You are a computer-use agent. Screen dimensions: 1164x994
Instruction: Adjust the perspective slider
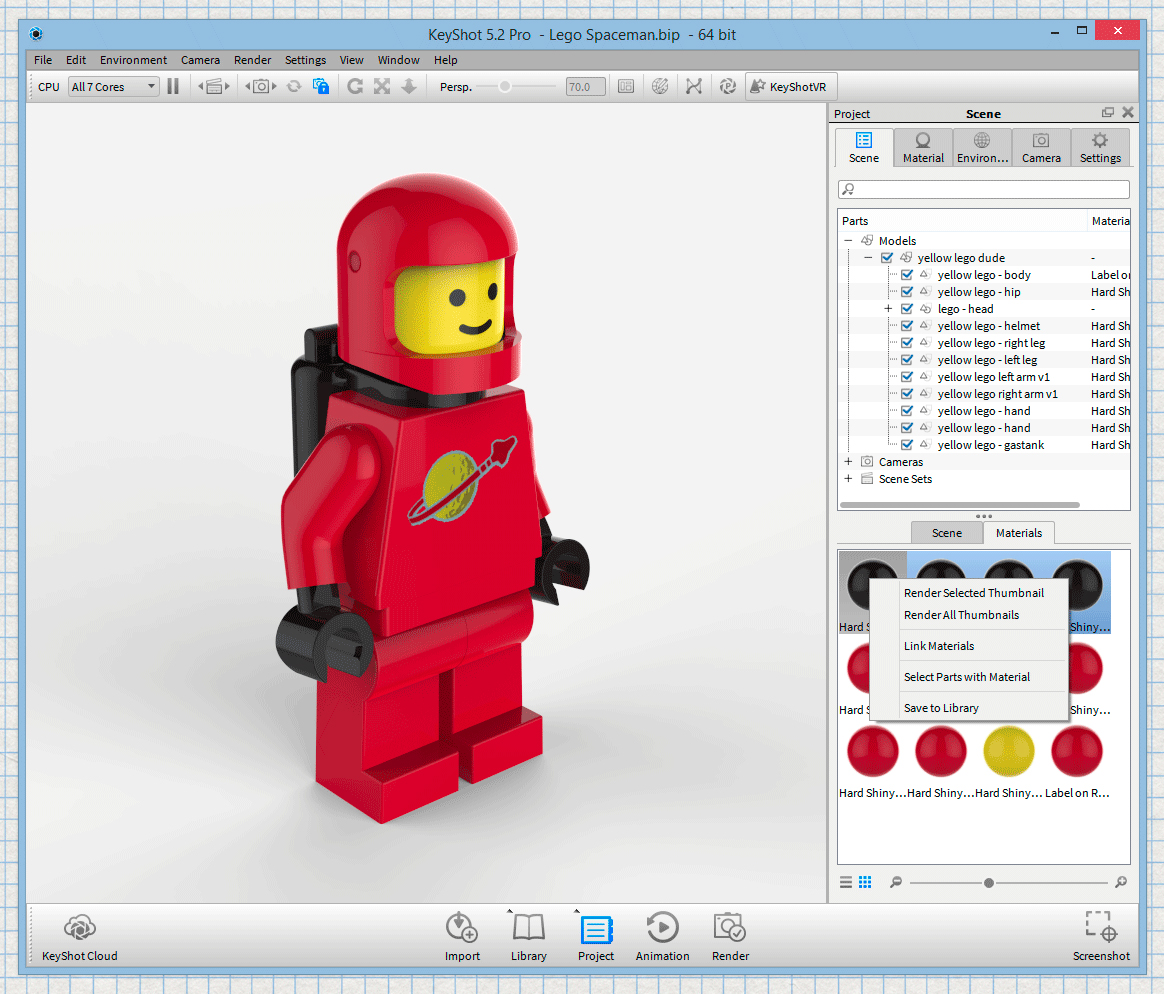point(505,87)
